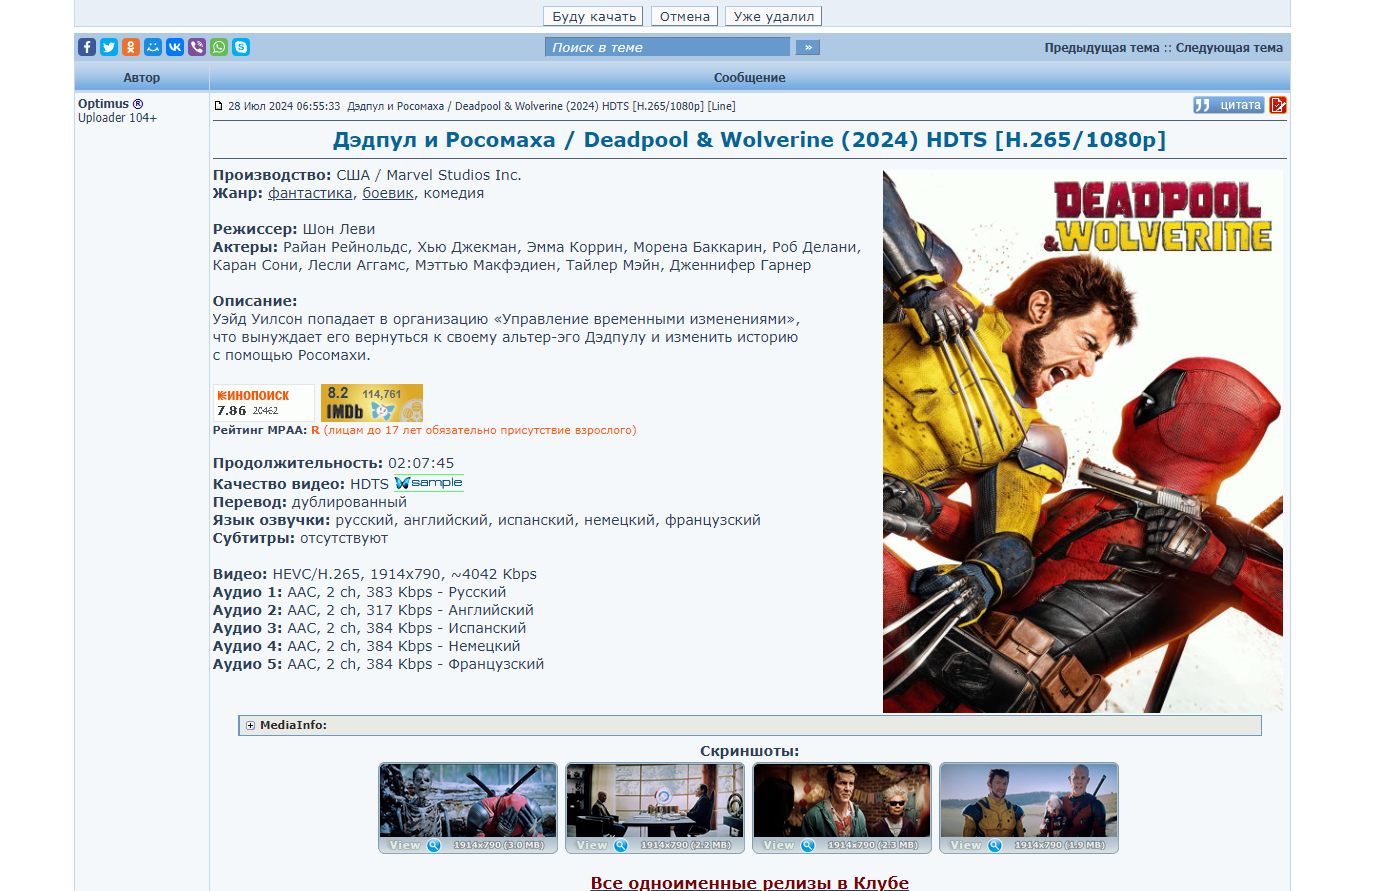Screen dimensions: 1400x891
Task: Click the Аудио 5 Французский line
Action: 379,664
